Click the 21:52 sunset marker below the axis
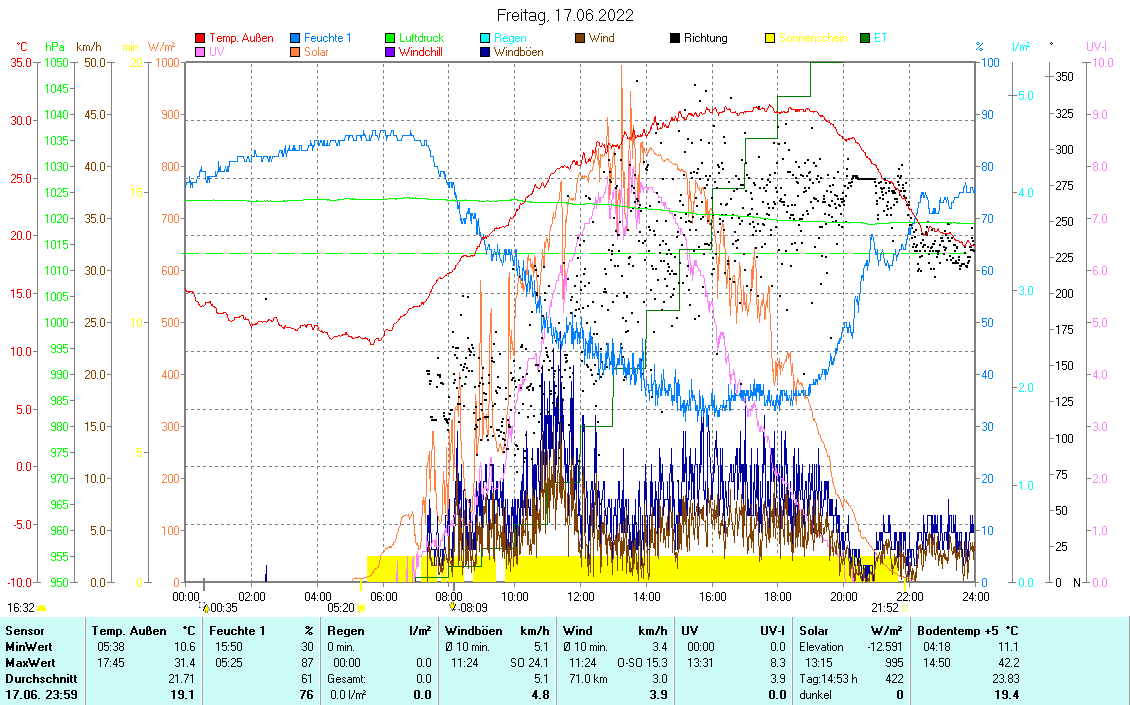The image size is (1130, 705). pyautogui.click(x=884, y=607)
